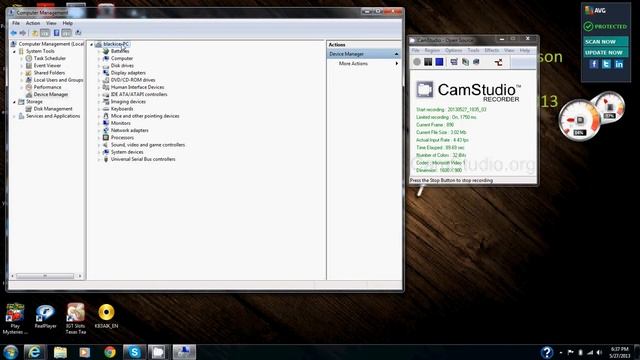640x360 pixels.
Task: Expand the Processors category
Action: [x=99, y=138]
